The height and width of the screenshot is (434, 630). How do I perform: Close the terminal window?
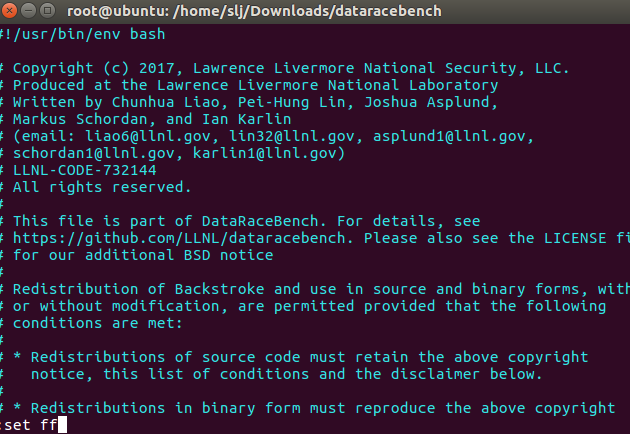click(x=9, y=11)
